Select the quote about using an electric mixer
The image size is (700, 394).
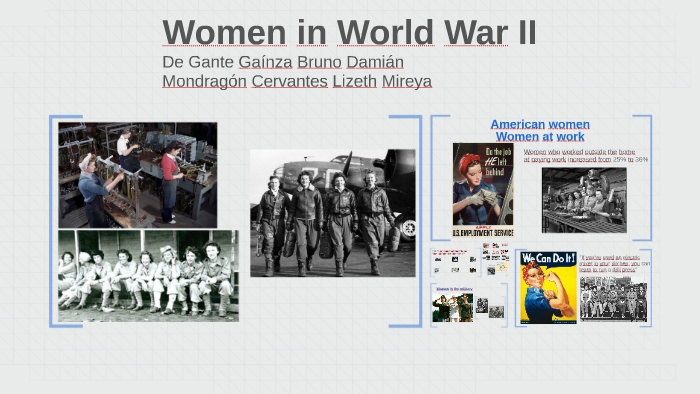pyautogui.click(x=615, y=264)
